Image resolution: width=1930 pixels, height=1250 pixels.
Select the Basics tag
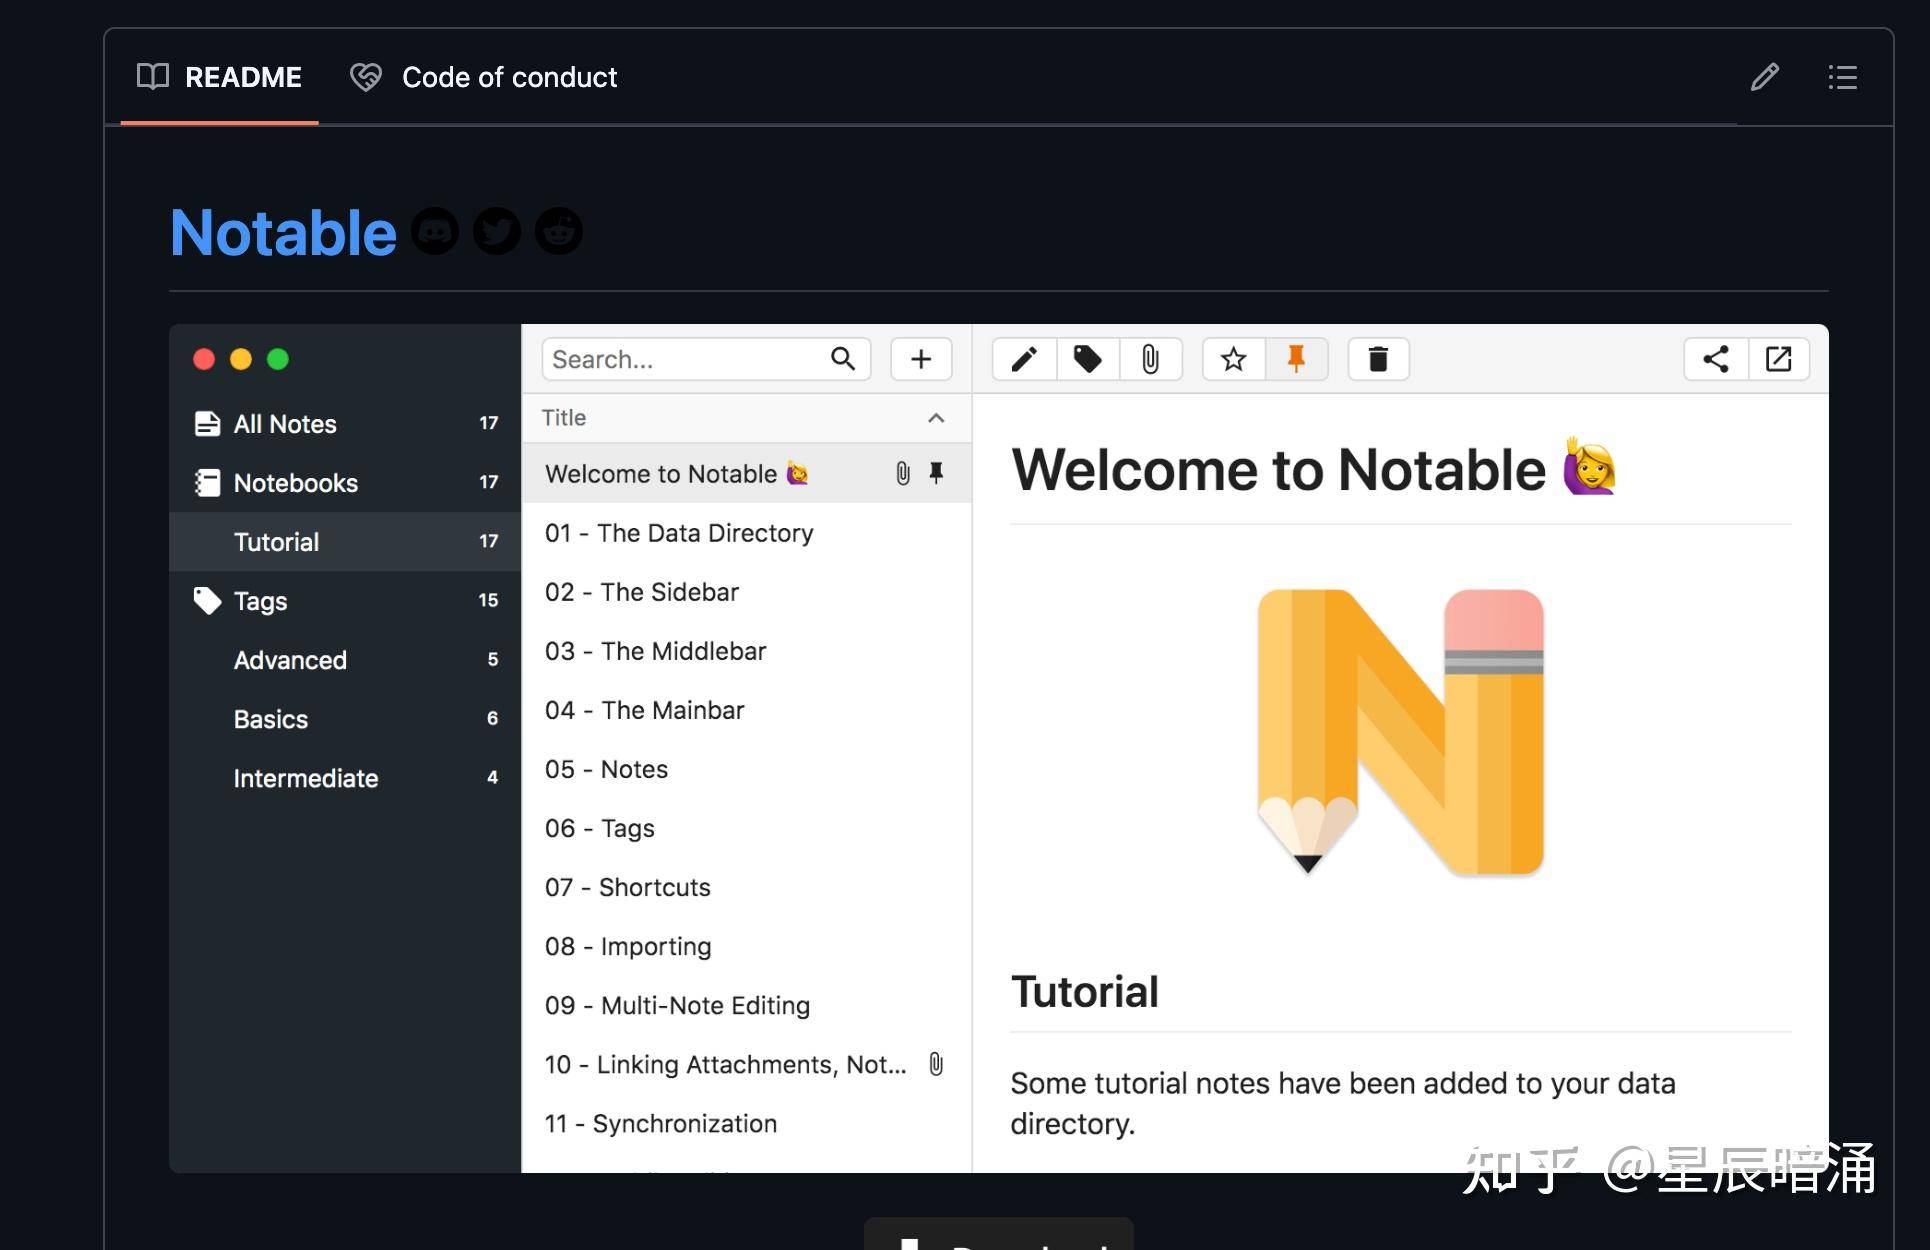pyautogui.click(x=345, y=719)
